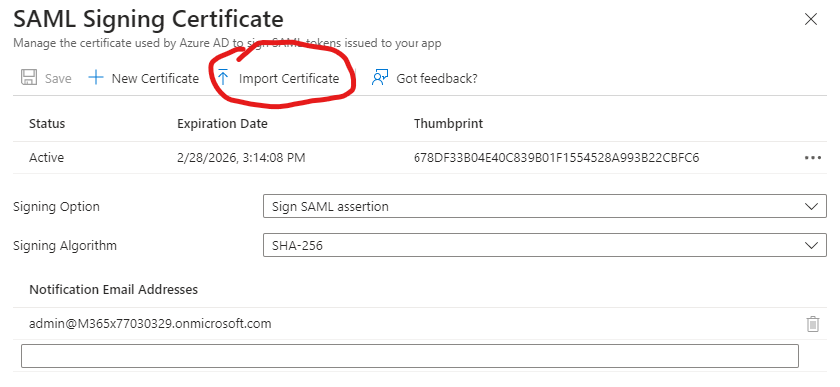Close the SAML Signing Certificate panel
The width and height of the screenshot is (840, 387).
811,20
